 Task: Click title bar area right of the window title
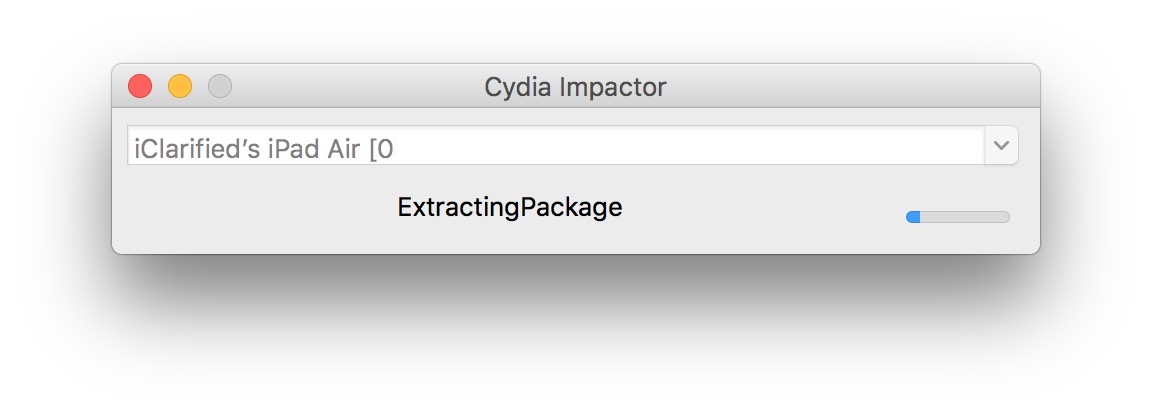[x=850, y=87]
